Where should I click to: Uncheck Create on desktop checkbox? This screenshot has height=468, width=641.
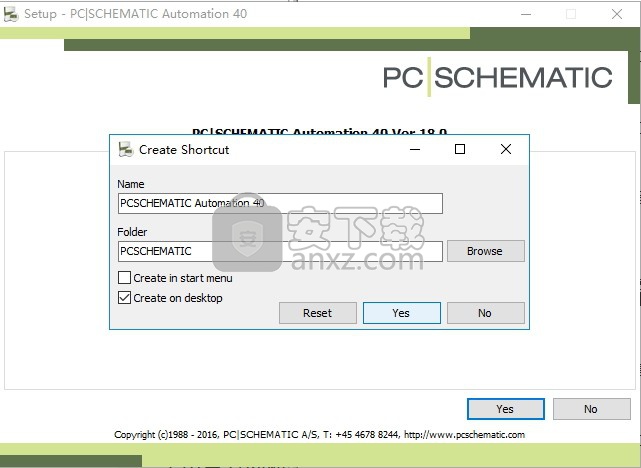click(x=124, y=298)
